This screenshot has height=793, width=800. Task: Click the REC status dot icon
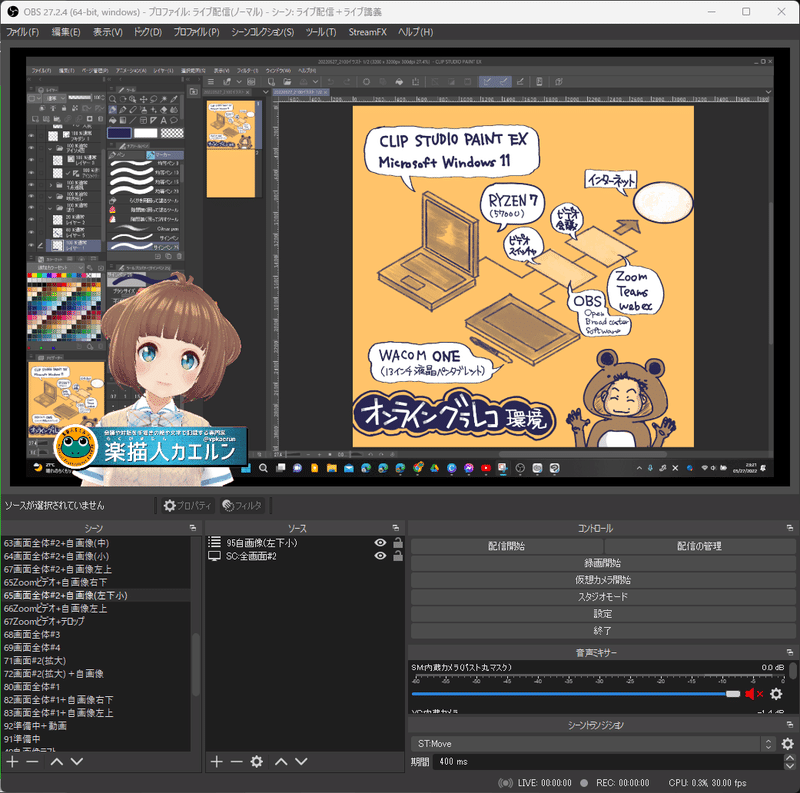coord(584,783)
